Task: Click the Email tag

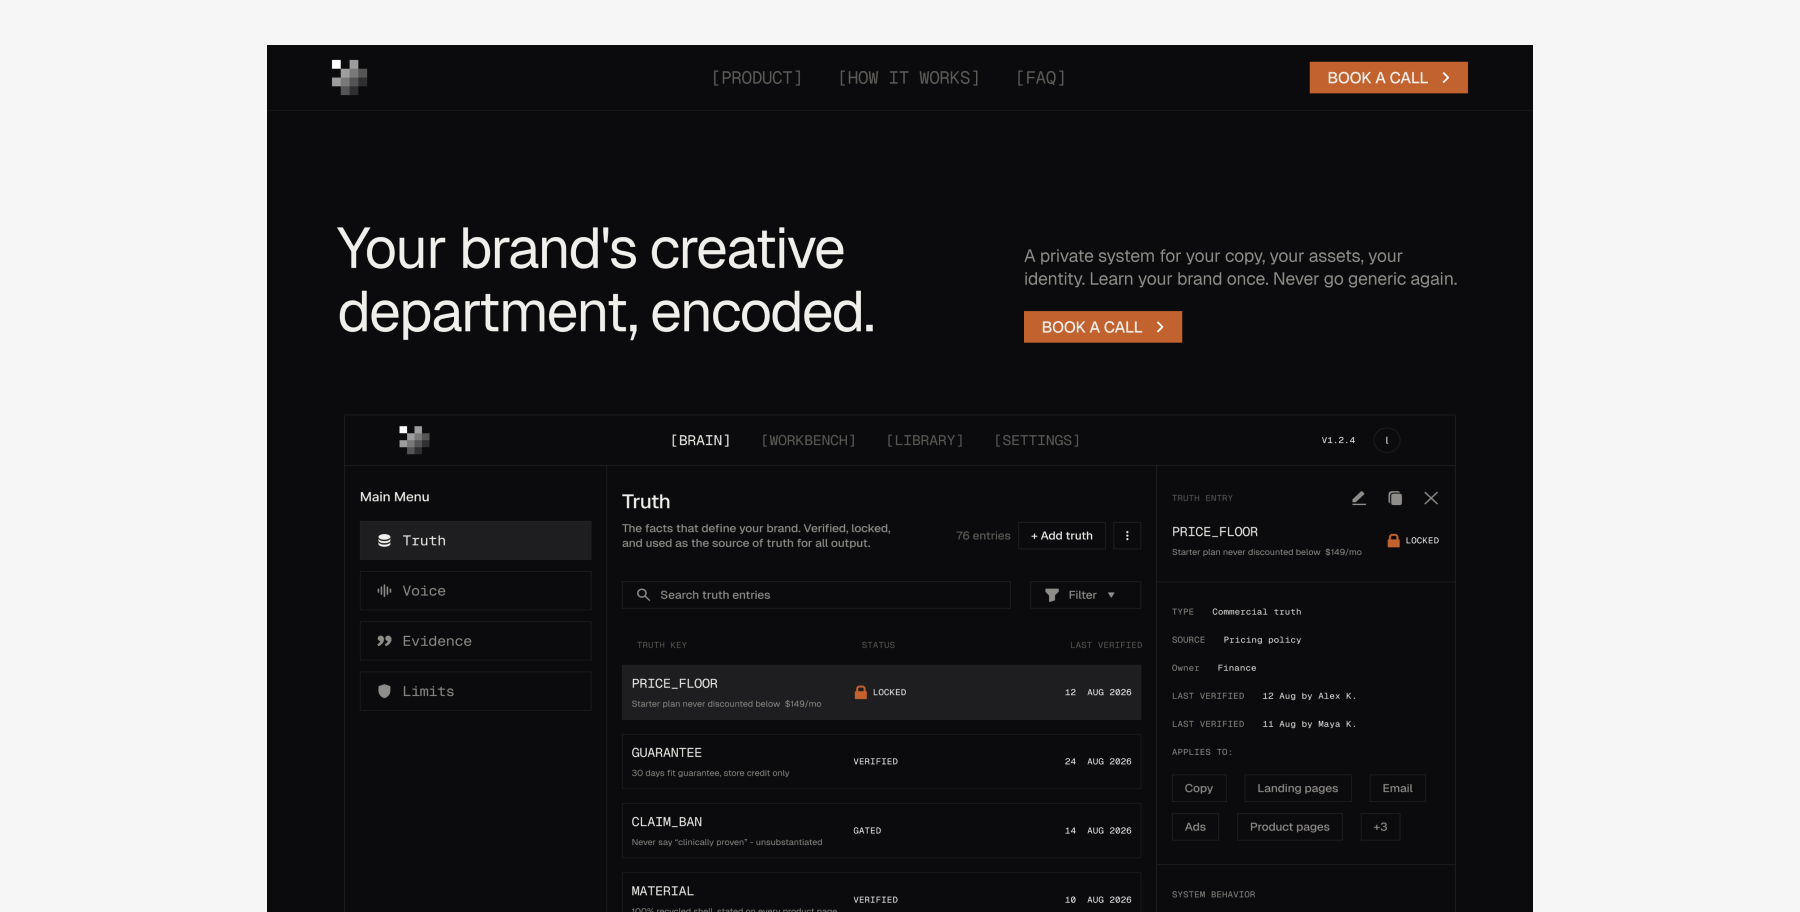Action: click(1398, 788)
